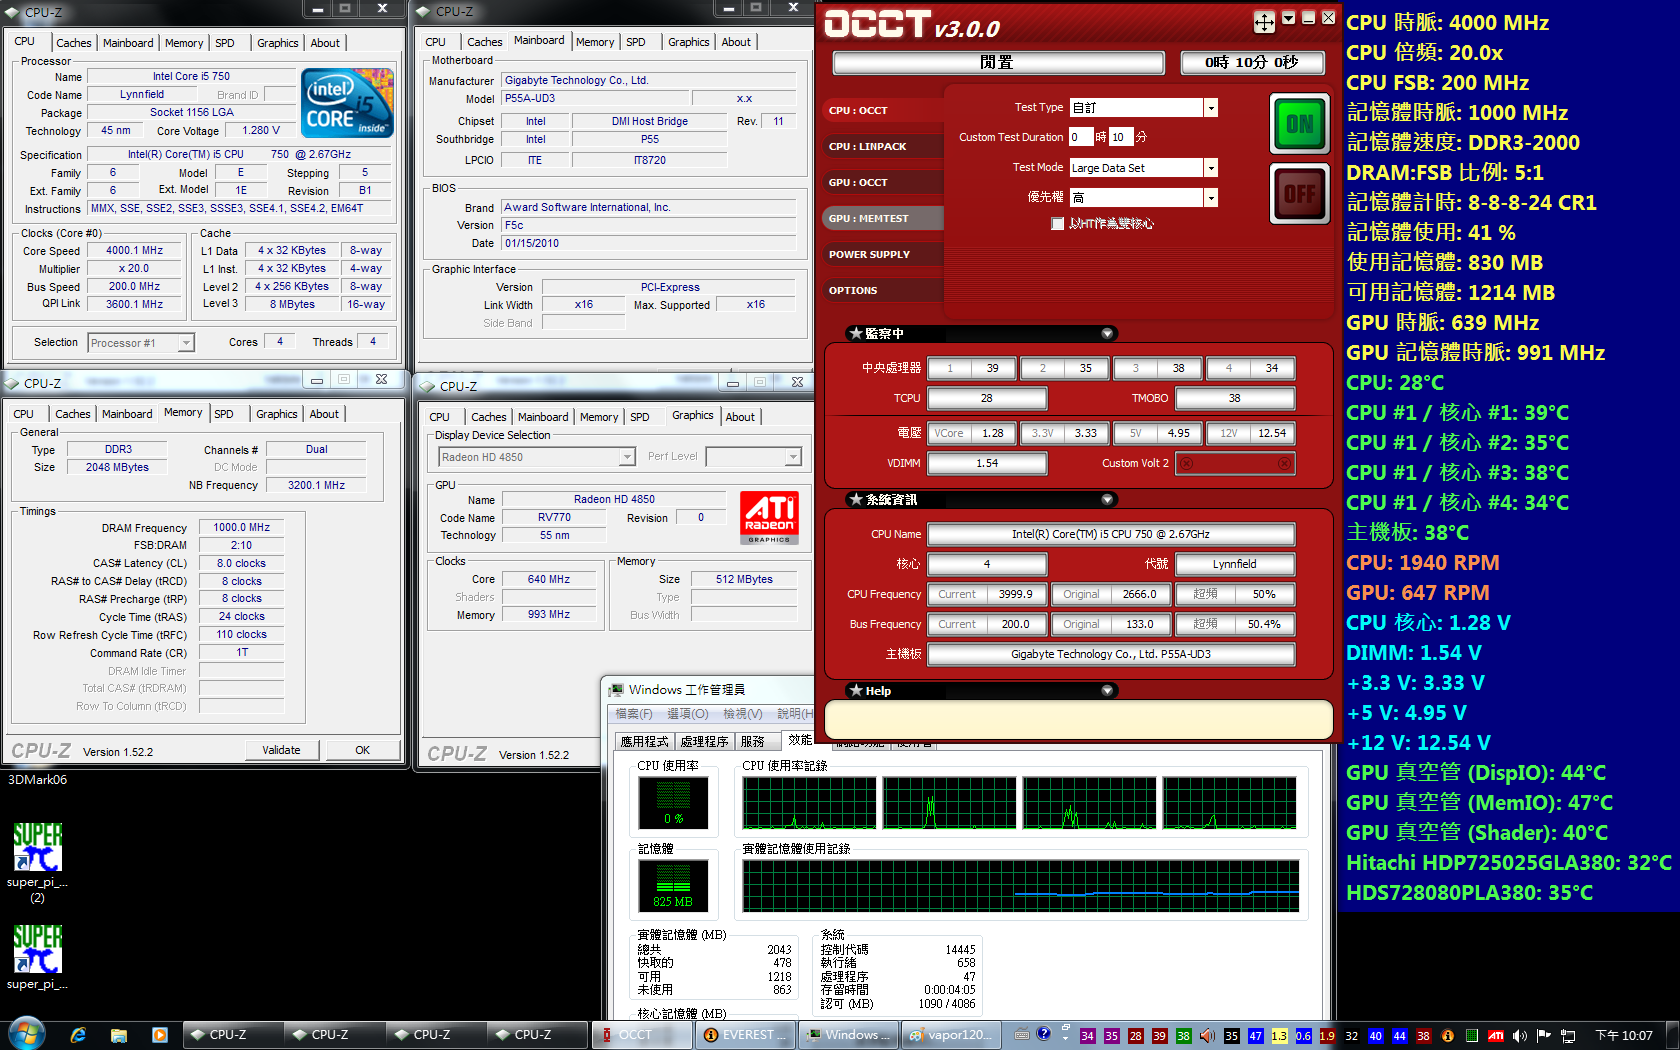The width and height of the screenshot is (1680, 1050).
Task: Expand the Processor #1 selection dropdown
Action: click(185, 343)
